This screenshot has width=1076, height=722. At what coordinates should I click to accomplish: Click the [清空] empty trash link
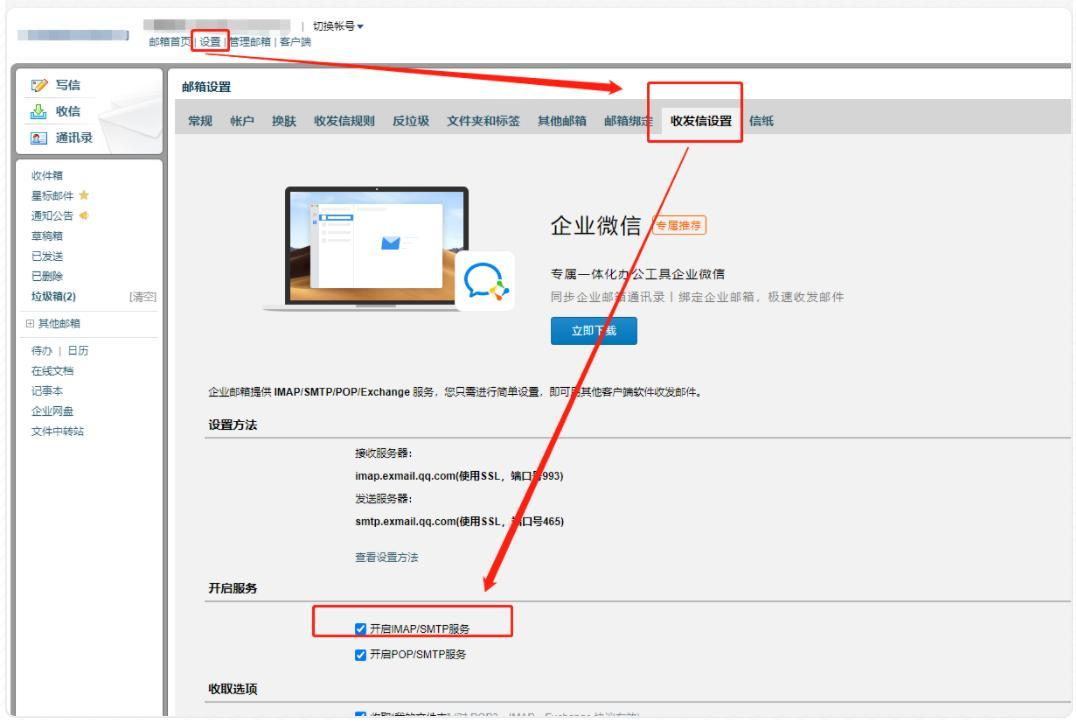click(x=143, y=296)
